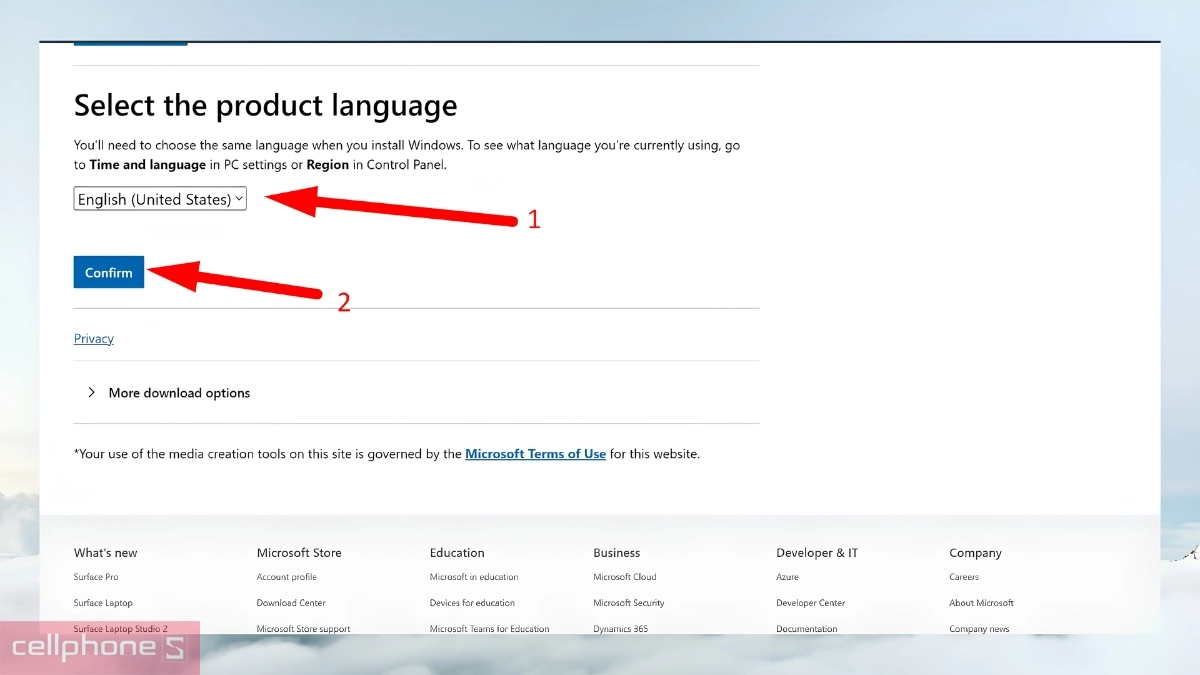Open Dynamics 365 footer link

point(620,629)
